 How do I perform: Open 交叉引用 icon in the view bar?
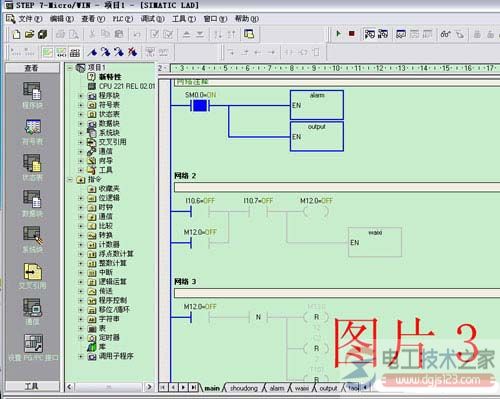point(32,272)
